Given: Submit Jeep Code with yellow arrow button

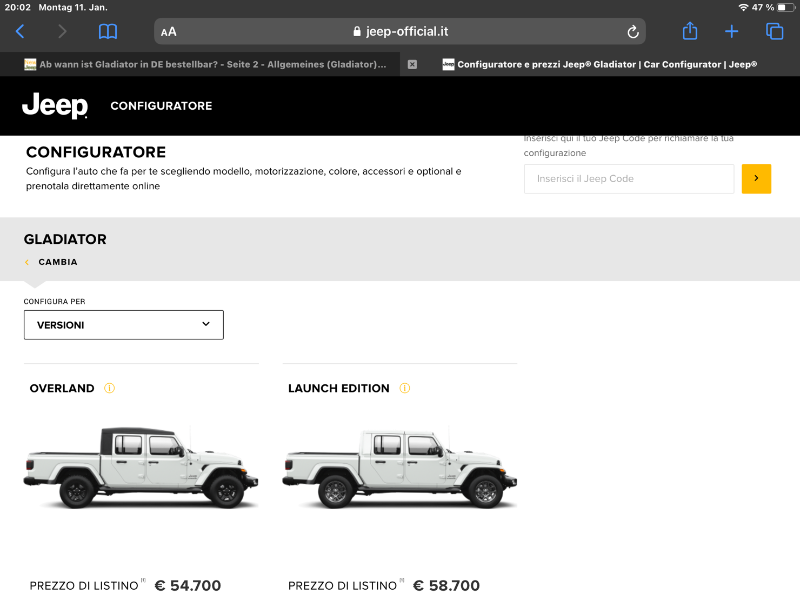Looking at the screenshot, I should click(756, 179).
